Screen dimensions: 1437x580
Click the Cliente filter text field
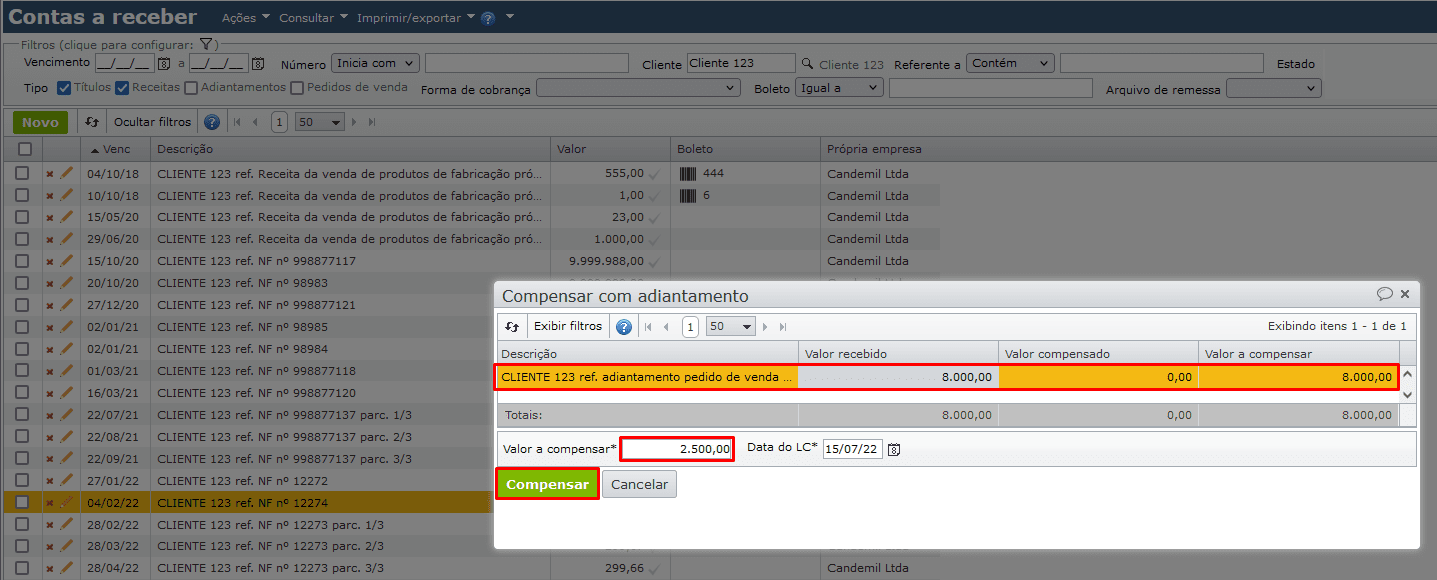(741, 63)
